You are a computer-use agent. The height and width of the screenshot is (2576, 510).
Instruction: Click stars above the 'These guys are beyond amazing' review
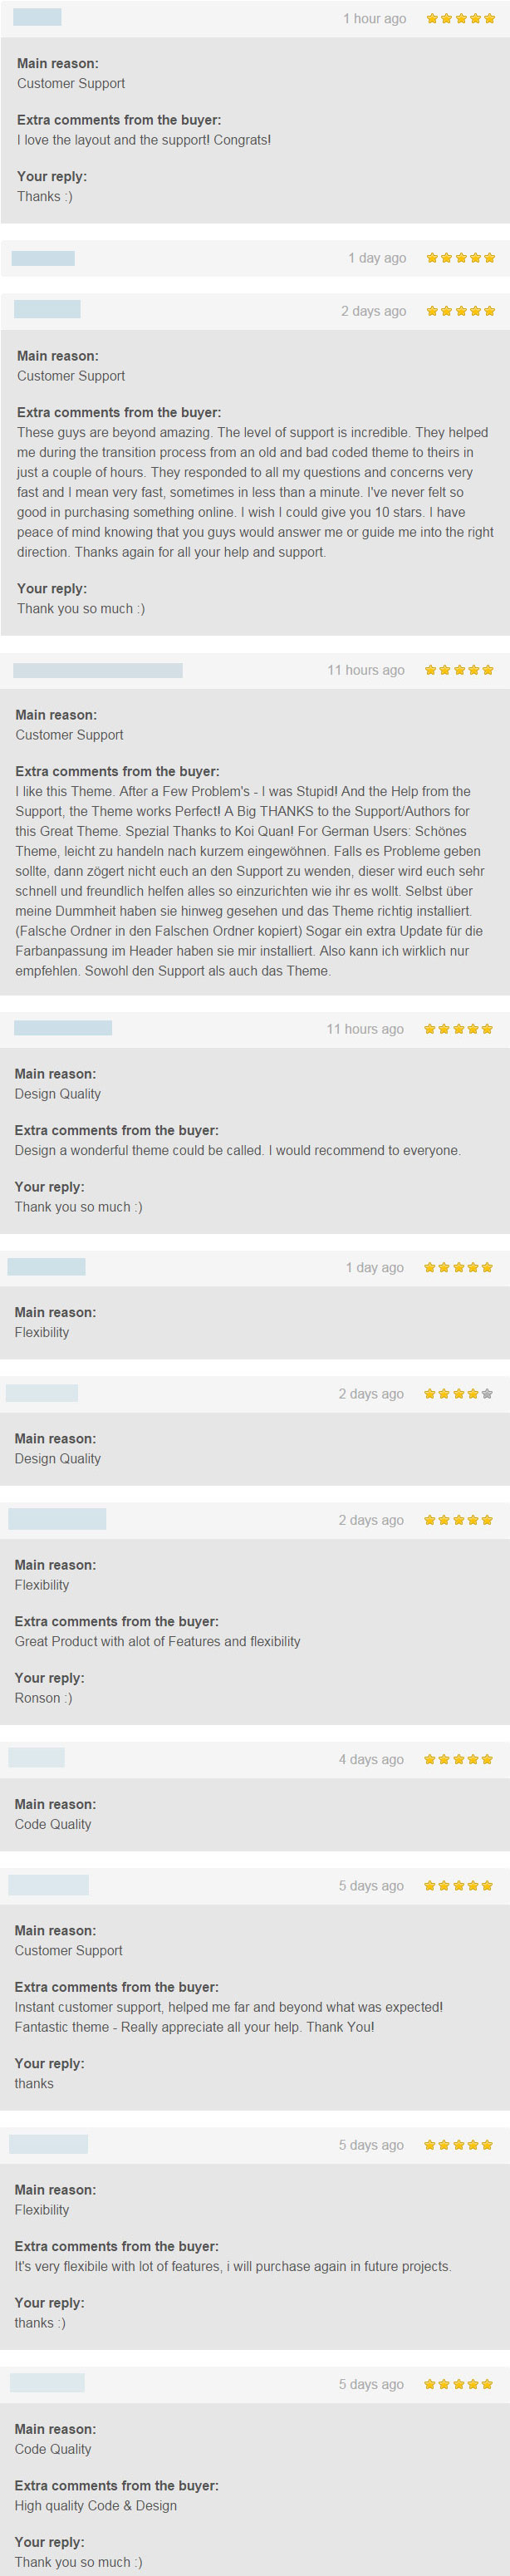pyautogui.click(x=460, y=311)
